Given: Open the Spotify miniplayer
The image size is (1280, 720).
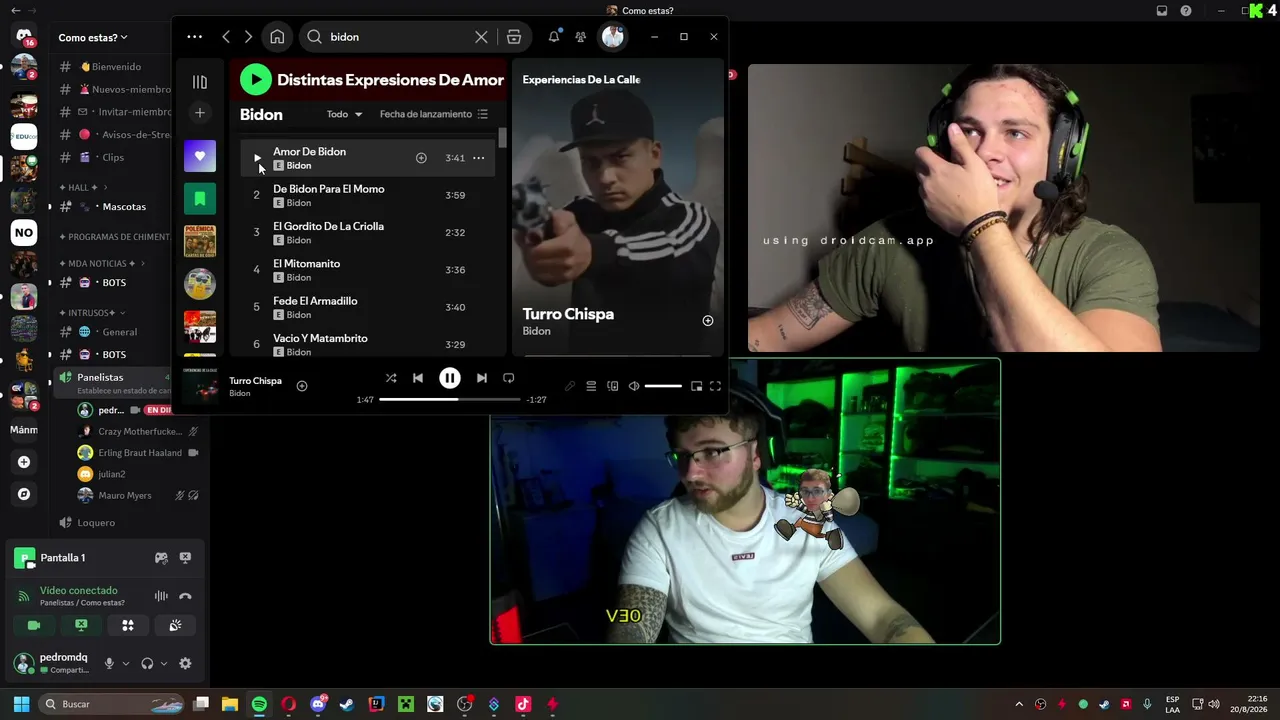Looking at the screenshot, I should 696,386.
